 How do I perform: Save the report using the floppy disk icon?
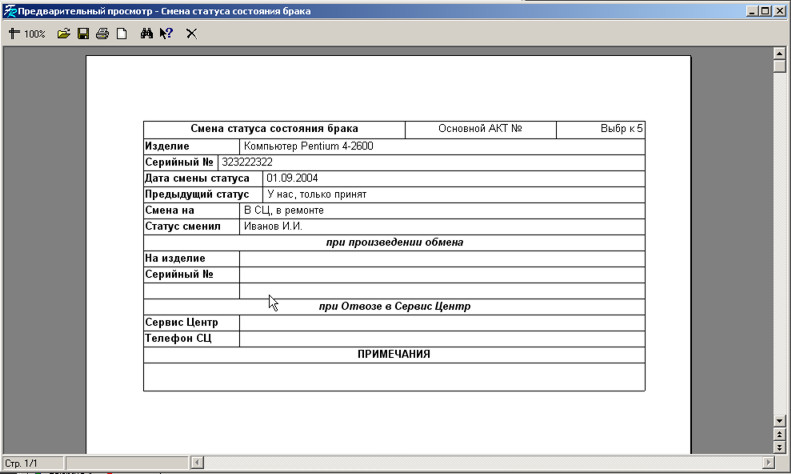tap(83, 33)
